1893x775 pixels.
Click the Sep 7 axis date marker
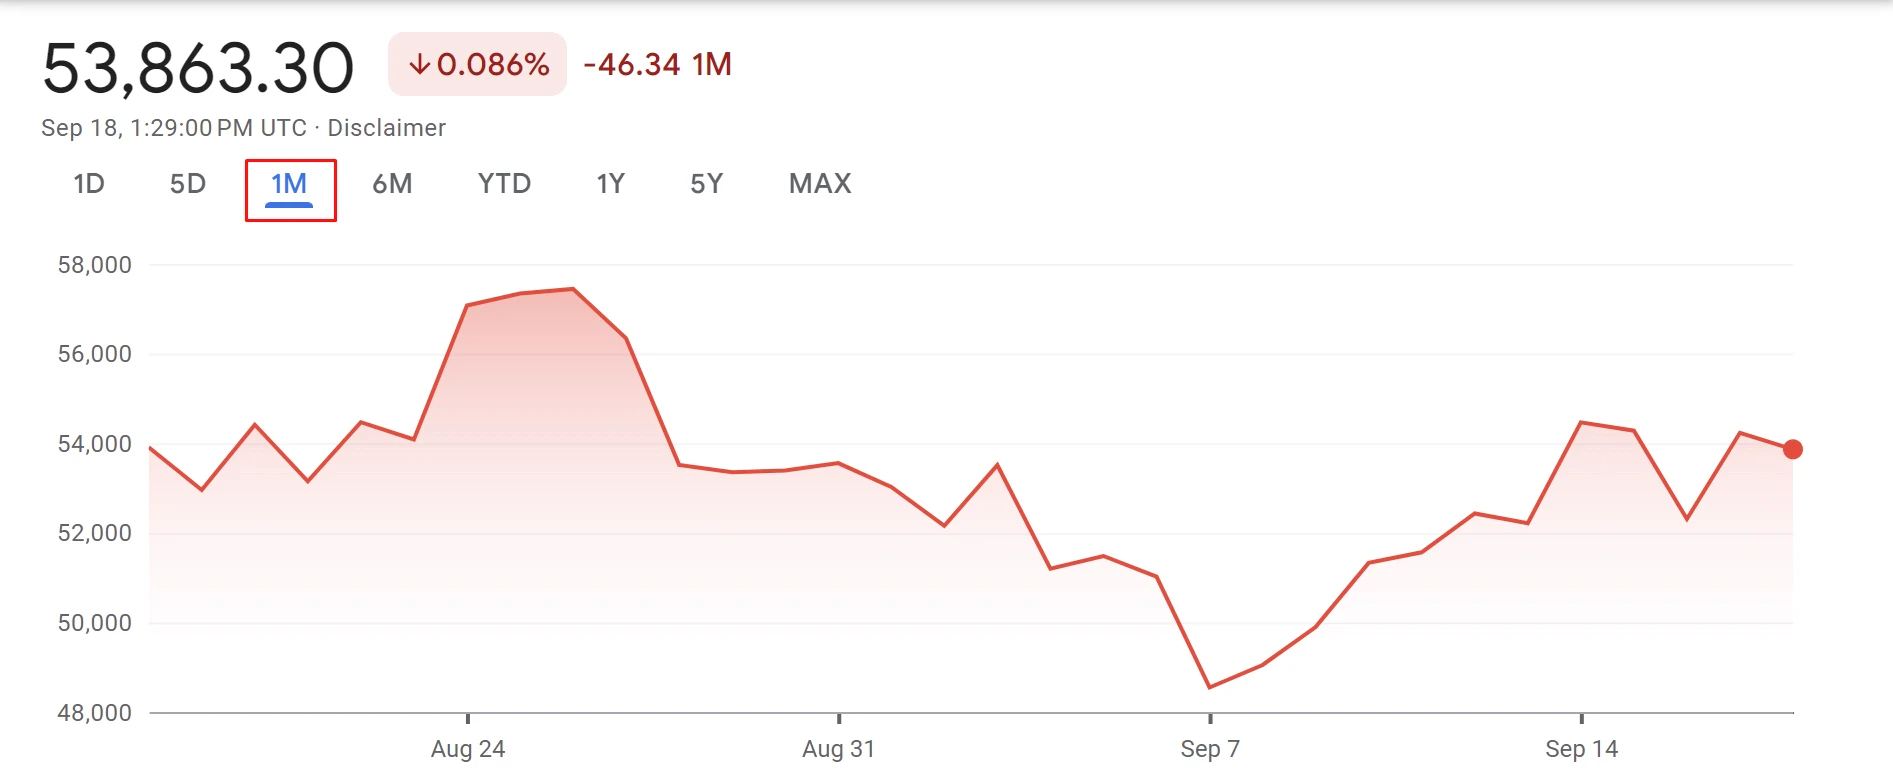(x=1210, y=749)
